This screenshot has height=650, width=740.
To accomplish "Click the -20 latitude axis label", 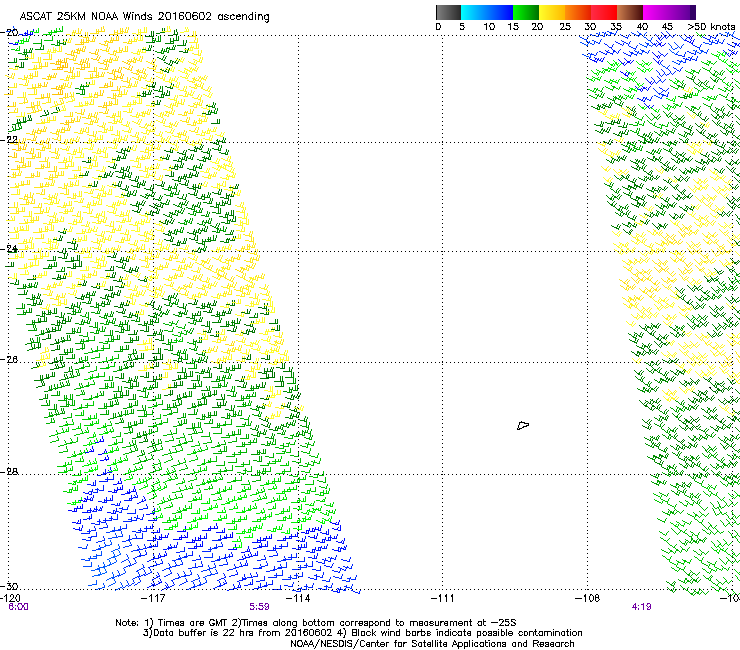I will pos(9,32).
